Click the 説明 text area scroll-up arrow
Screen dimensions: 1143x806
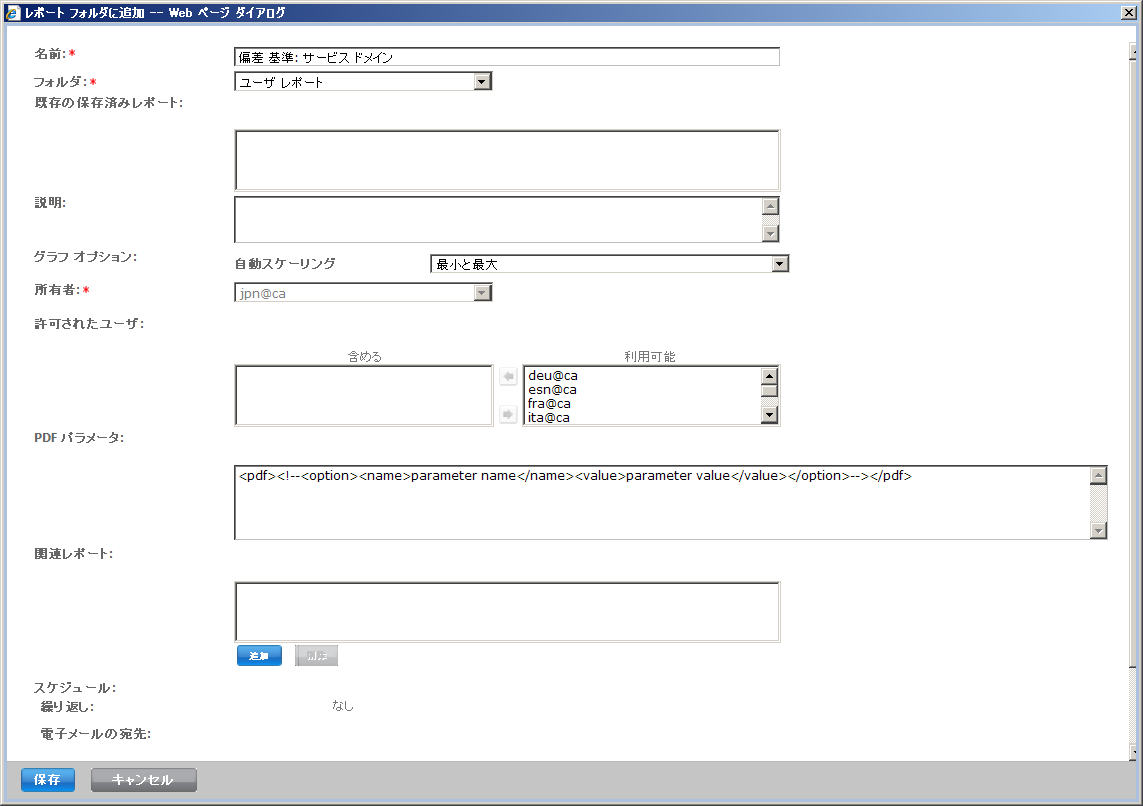[x=770, y=206]
